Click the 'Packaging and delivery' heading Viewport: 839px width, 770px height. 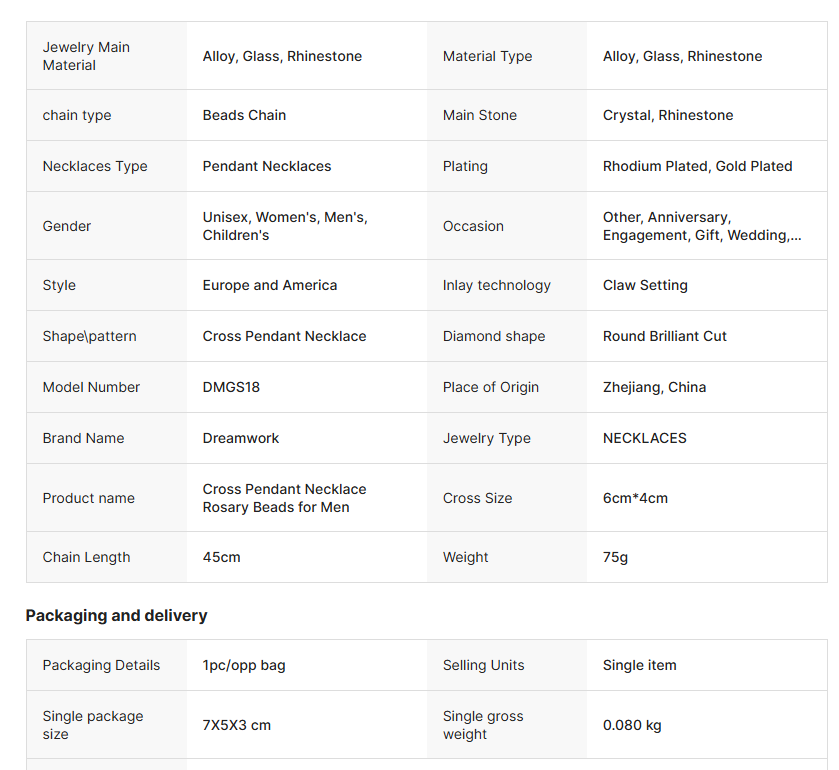click(x=116, y=615)
